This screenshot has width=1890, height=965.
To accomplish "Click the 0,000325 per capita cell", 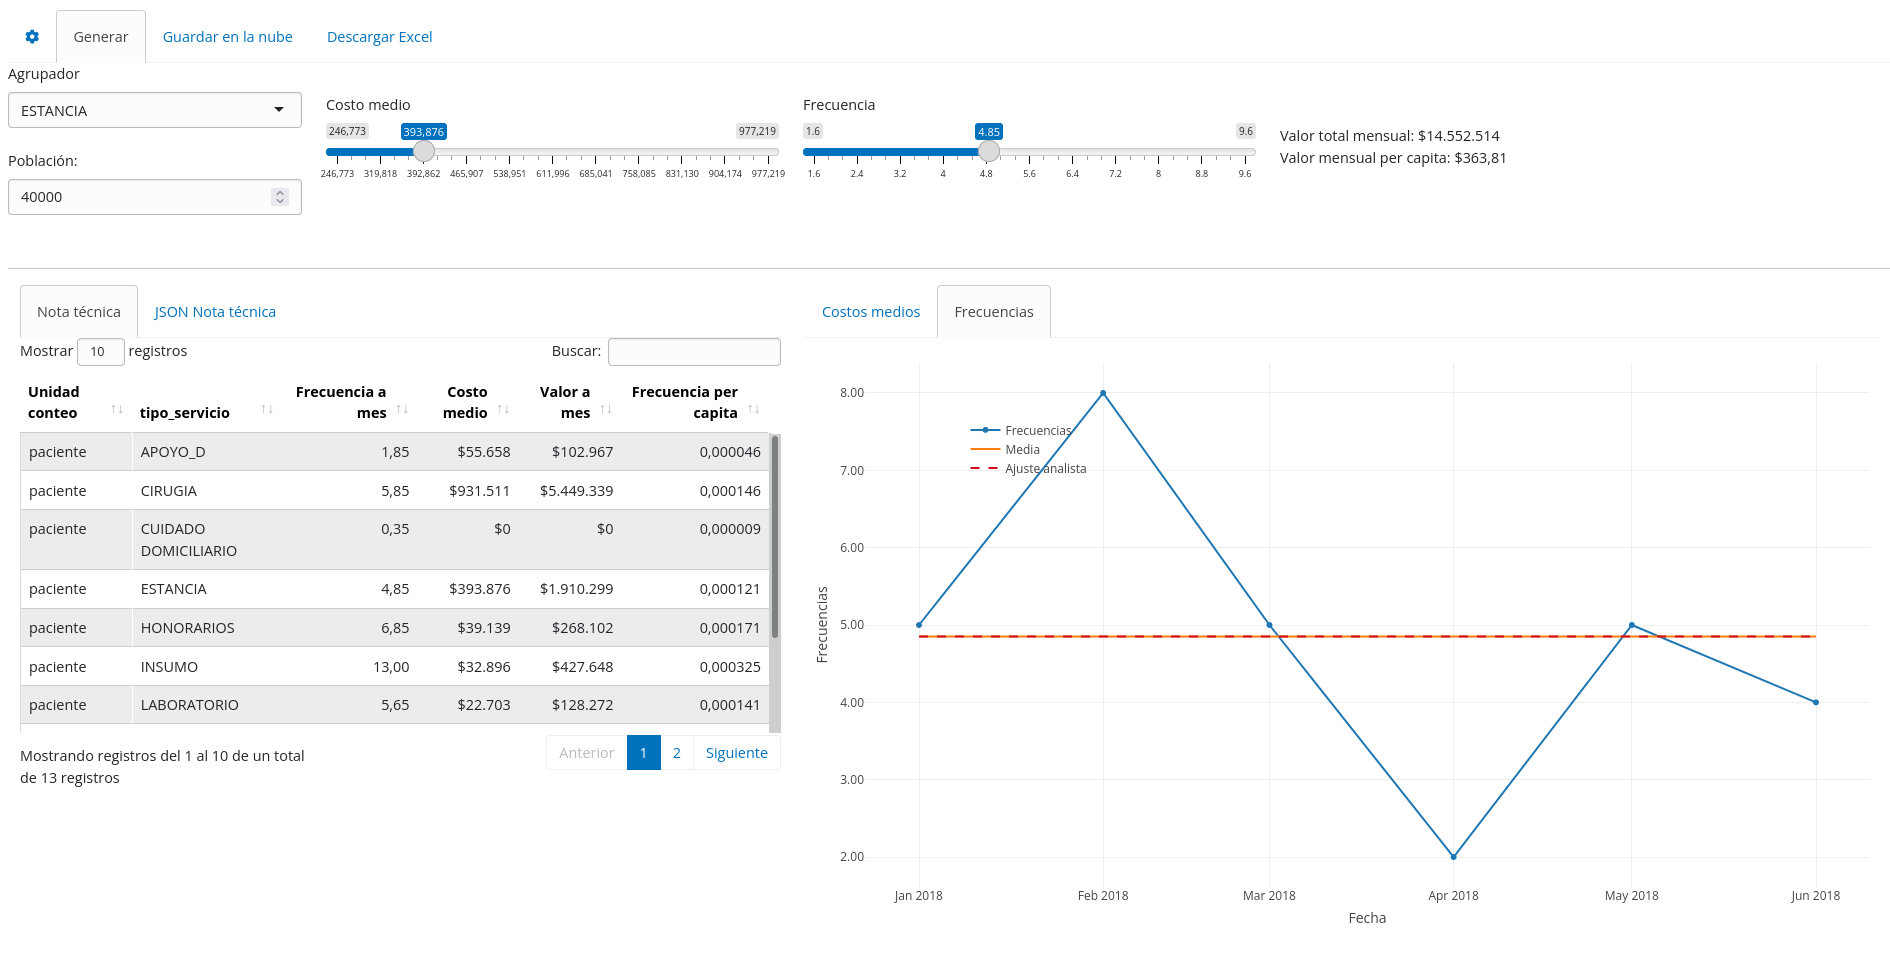I will click(730, 667).
